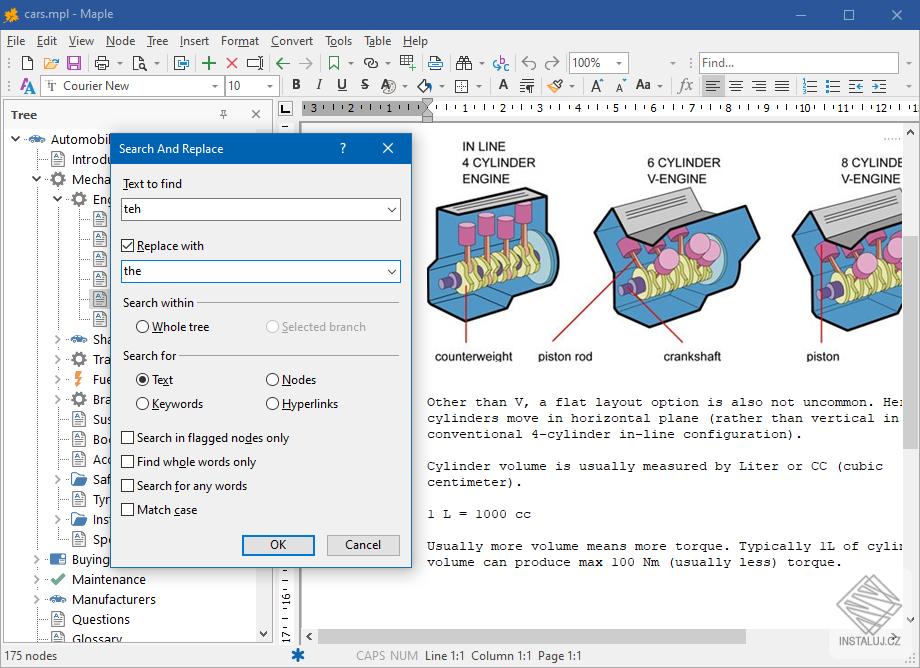Uncheck the Replace with checkbox

pyautogui.click(x=127, y=246)
